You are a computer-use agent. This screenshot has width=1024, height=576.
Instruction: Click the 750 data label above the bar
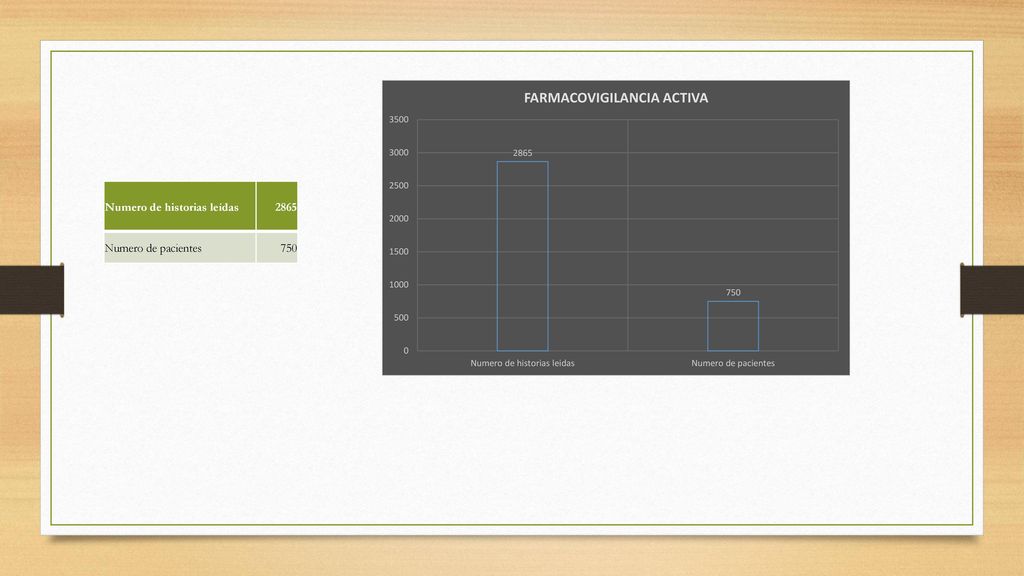click(x=733, y=293)
